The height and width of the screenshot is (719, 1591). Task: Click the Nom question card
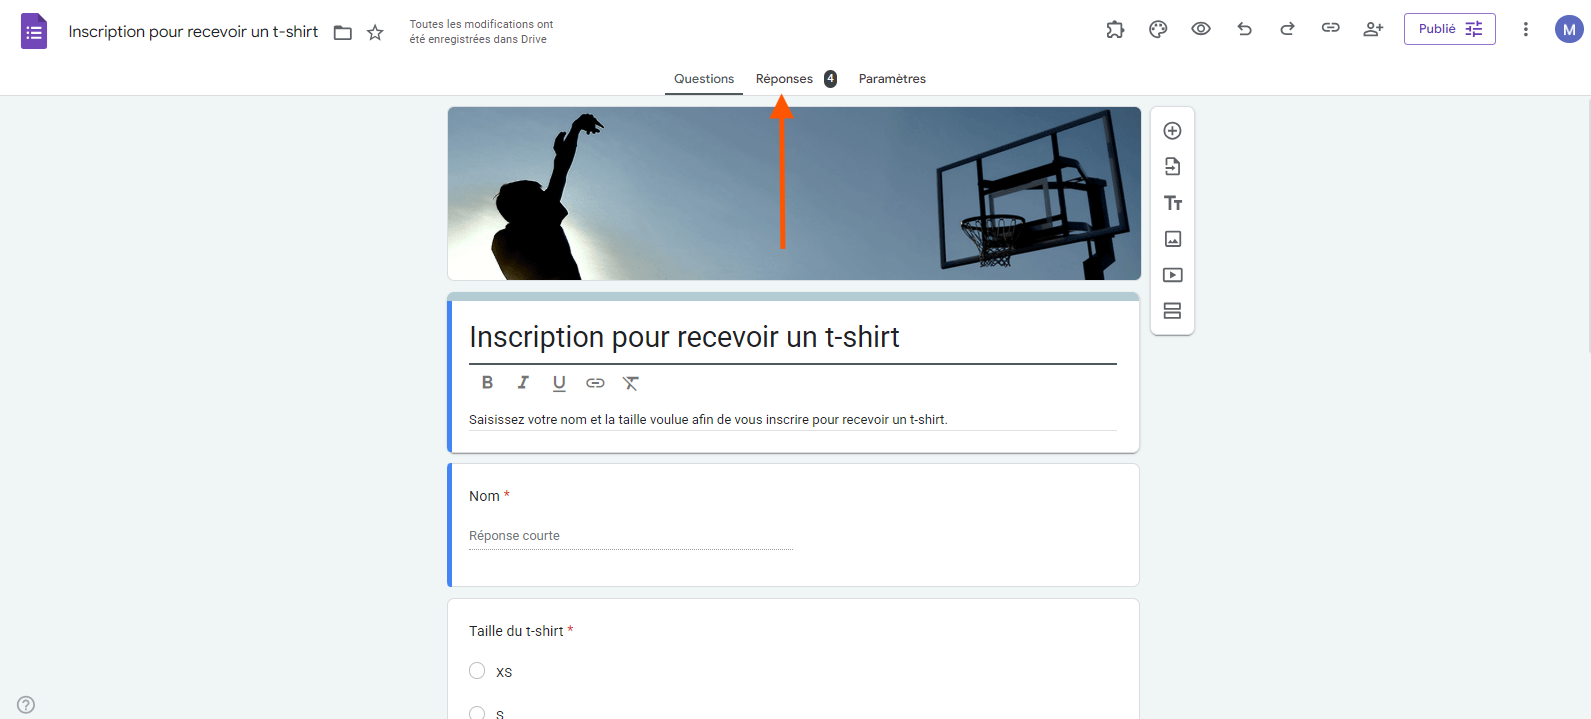coord(793,525)
